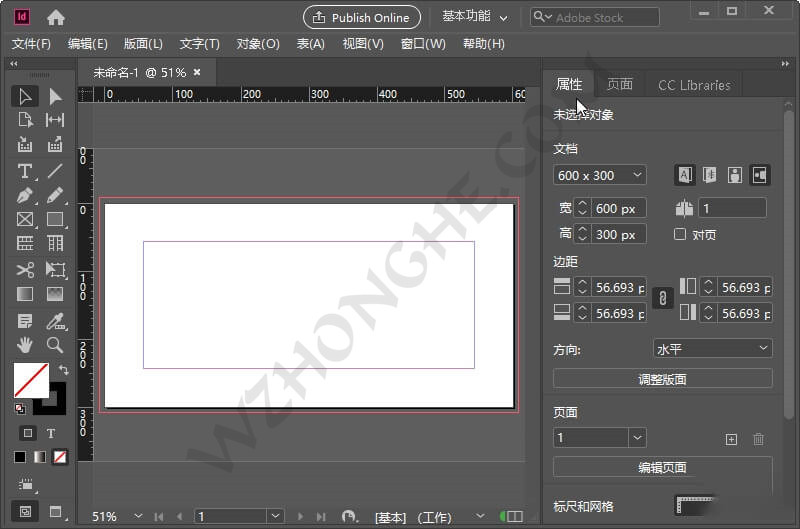Choose landscape page orientation
800x529 pixels.
[x=759, y=175]
